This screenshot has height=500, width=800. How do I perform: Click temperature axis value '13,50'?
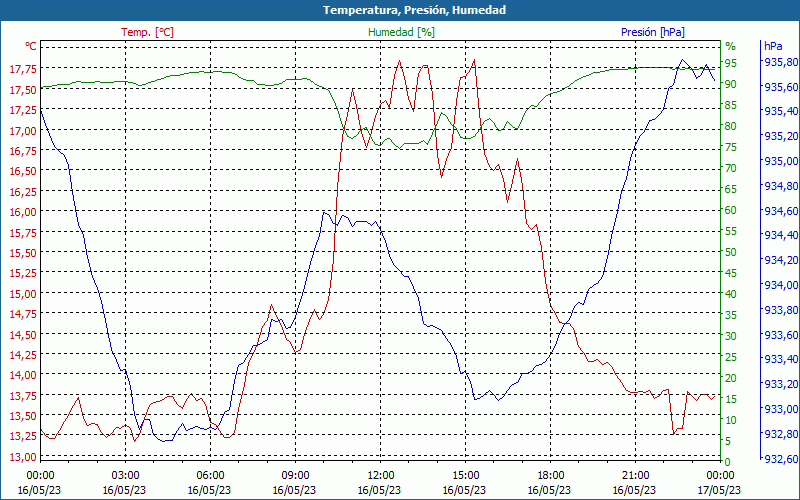tap(22, 416)
